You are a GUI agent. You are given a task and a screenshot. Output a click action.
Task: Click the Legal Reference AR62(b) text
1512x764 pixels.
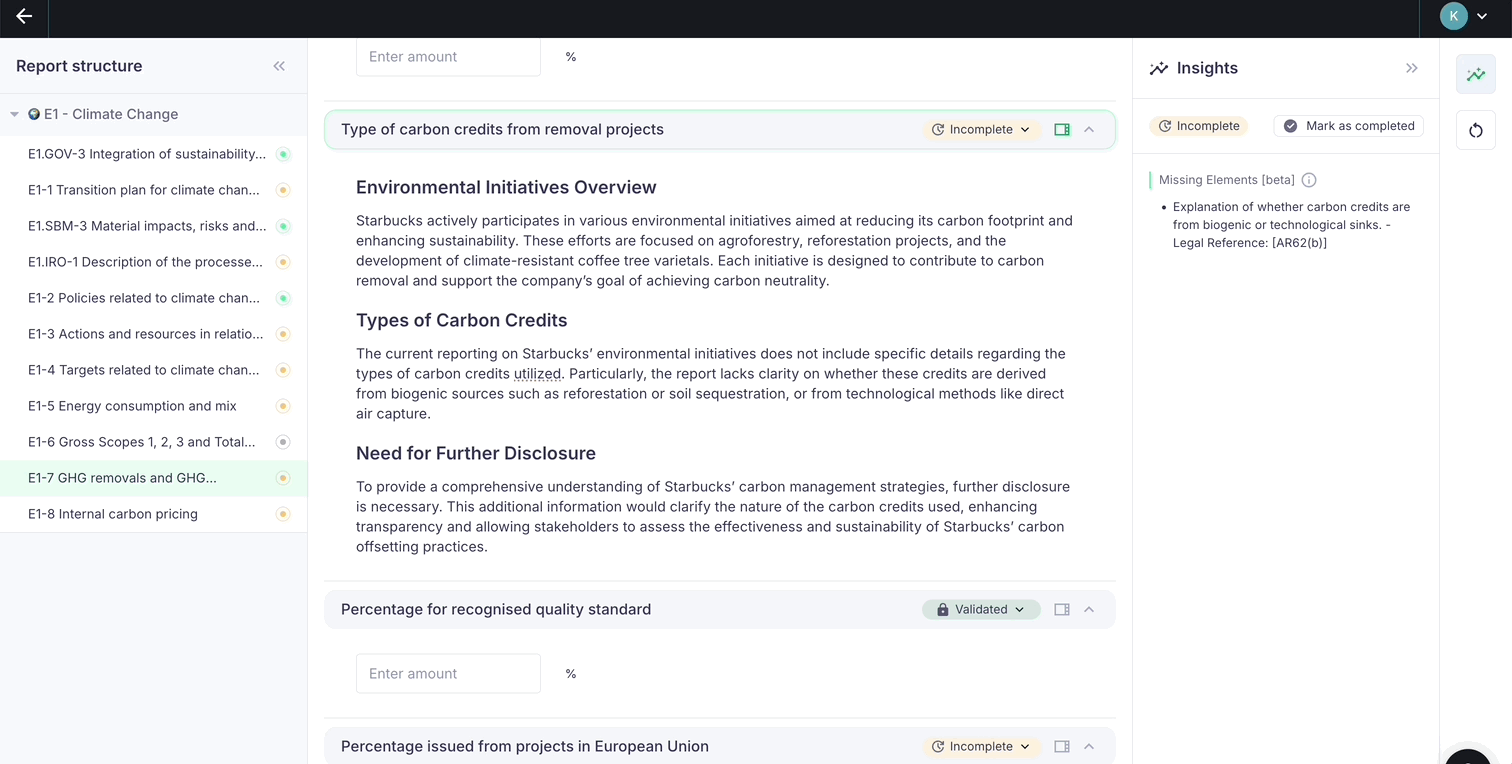click(x=1250, y=243)
